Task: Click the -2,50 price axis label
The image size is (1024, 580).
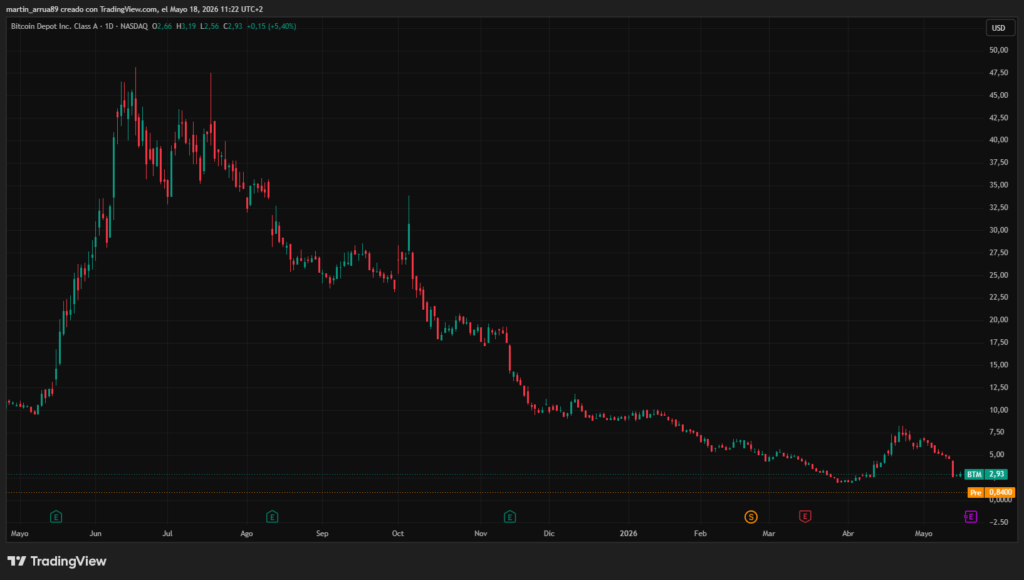Action: click(x=999, y=522)
